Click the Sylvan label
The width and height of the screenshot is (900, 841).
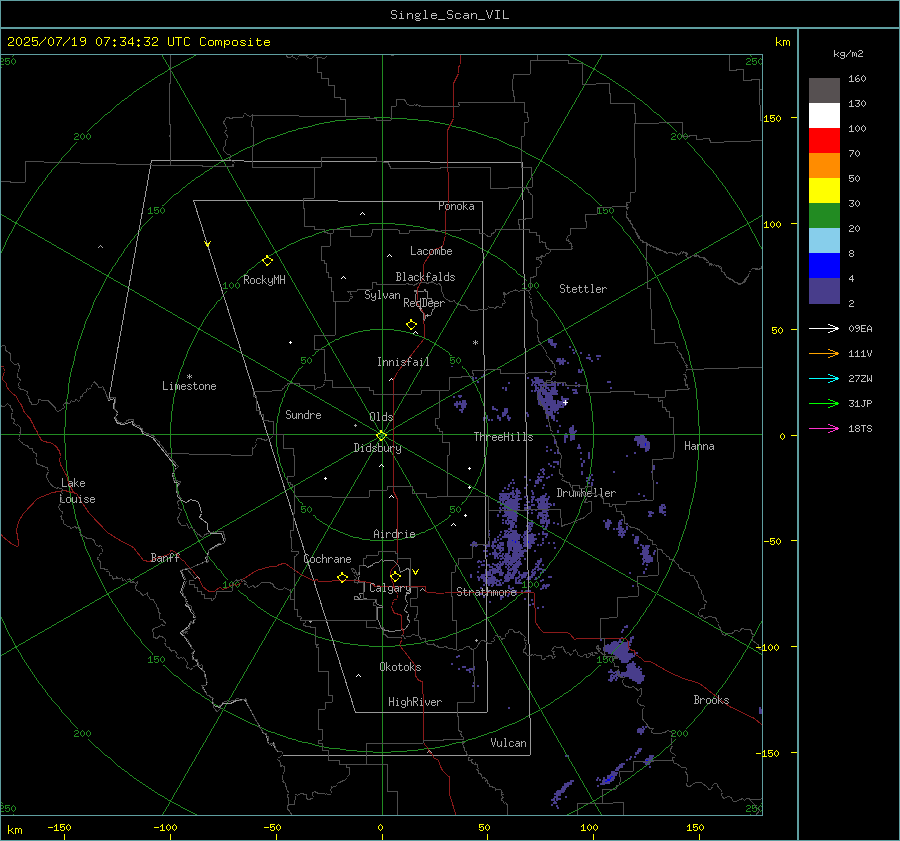382,295
